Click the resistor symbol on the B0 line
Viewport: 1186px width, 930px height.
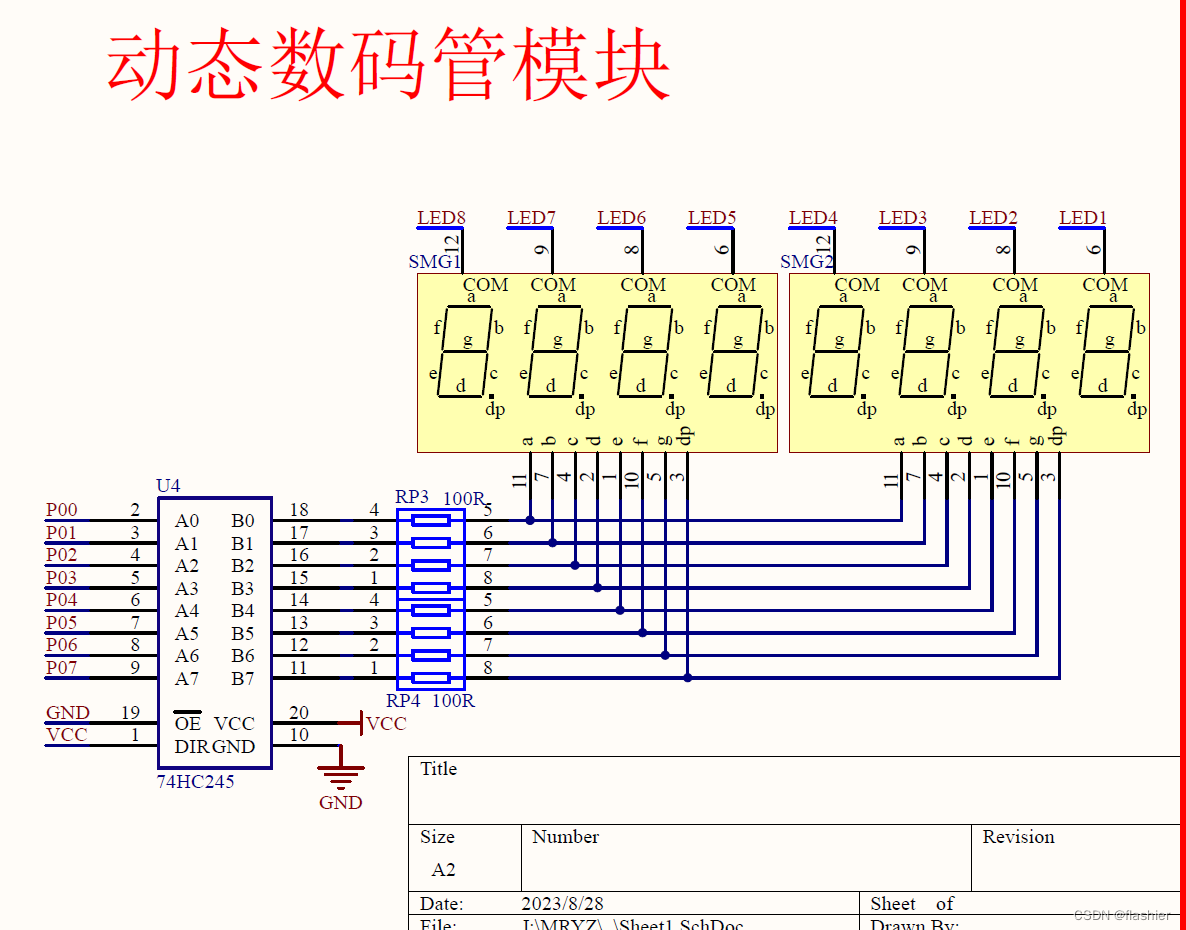click(431, 520)
